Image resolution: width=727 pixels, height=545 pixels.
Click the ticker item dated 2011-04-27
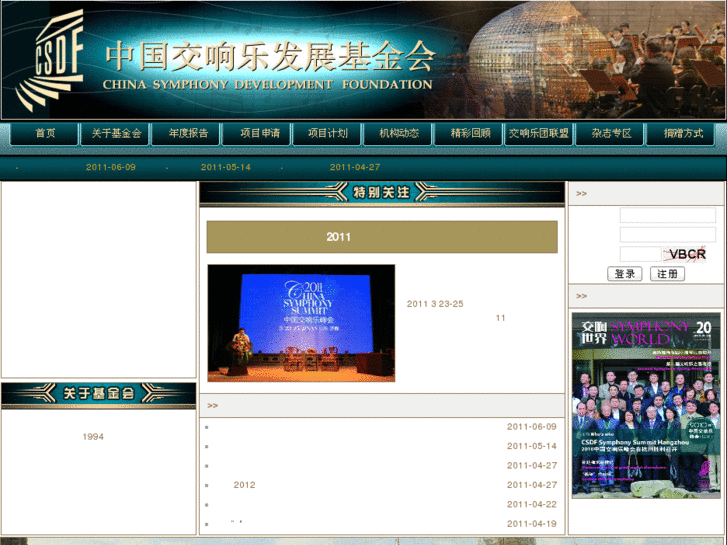(355, 167)
